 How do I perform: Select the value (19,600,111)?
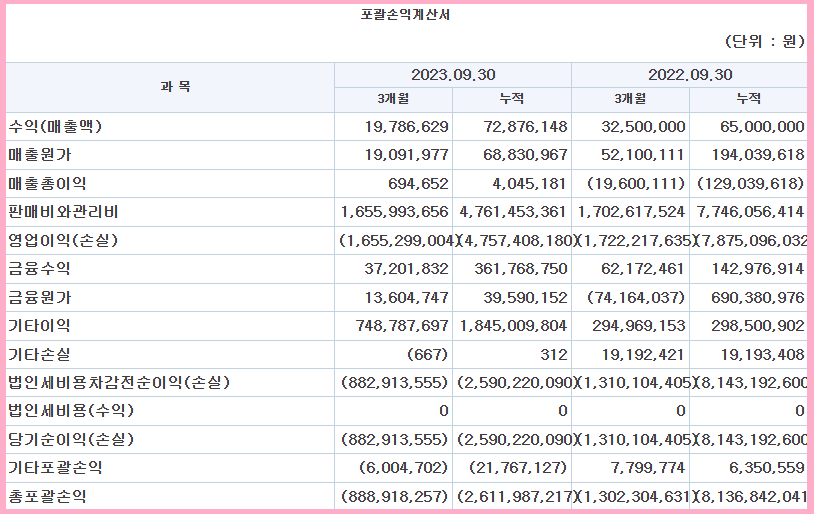click(636, 183)
